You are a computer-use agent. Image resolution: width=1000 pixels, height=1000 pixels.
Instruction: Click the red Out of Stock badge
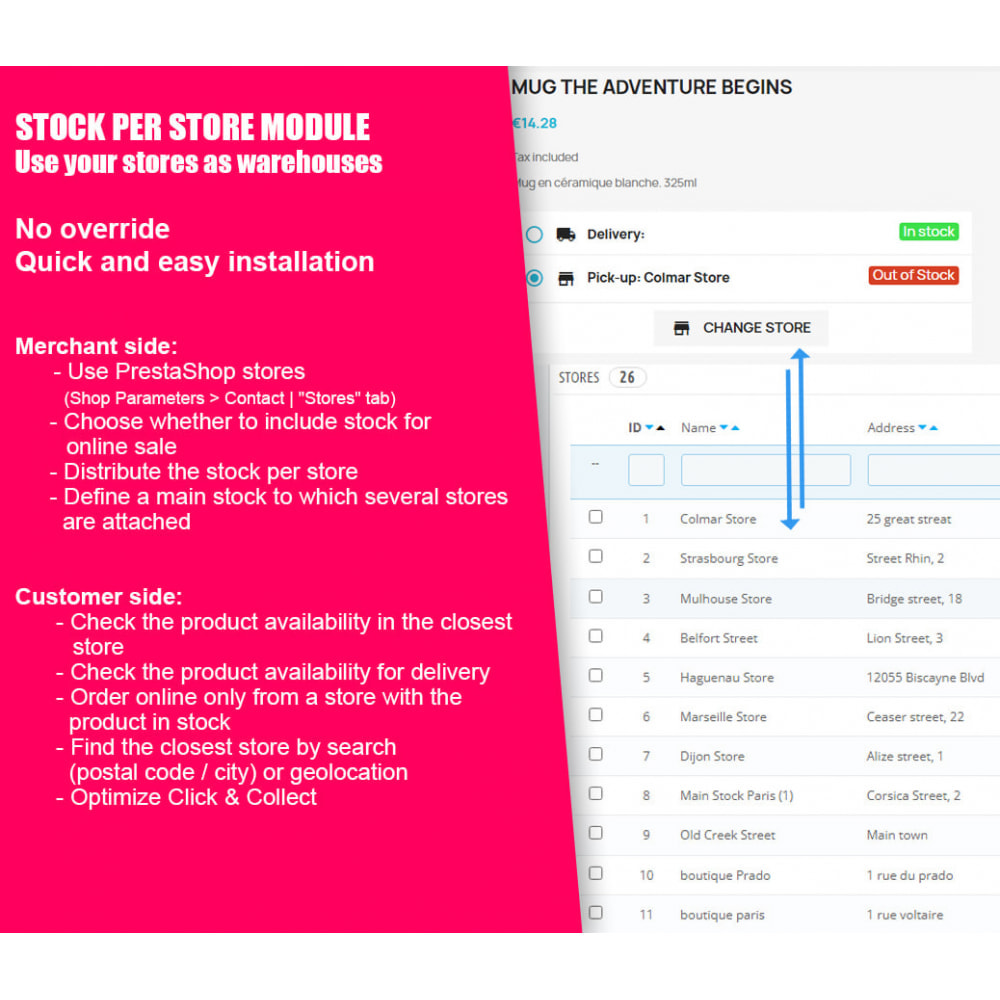click(913, 275)
